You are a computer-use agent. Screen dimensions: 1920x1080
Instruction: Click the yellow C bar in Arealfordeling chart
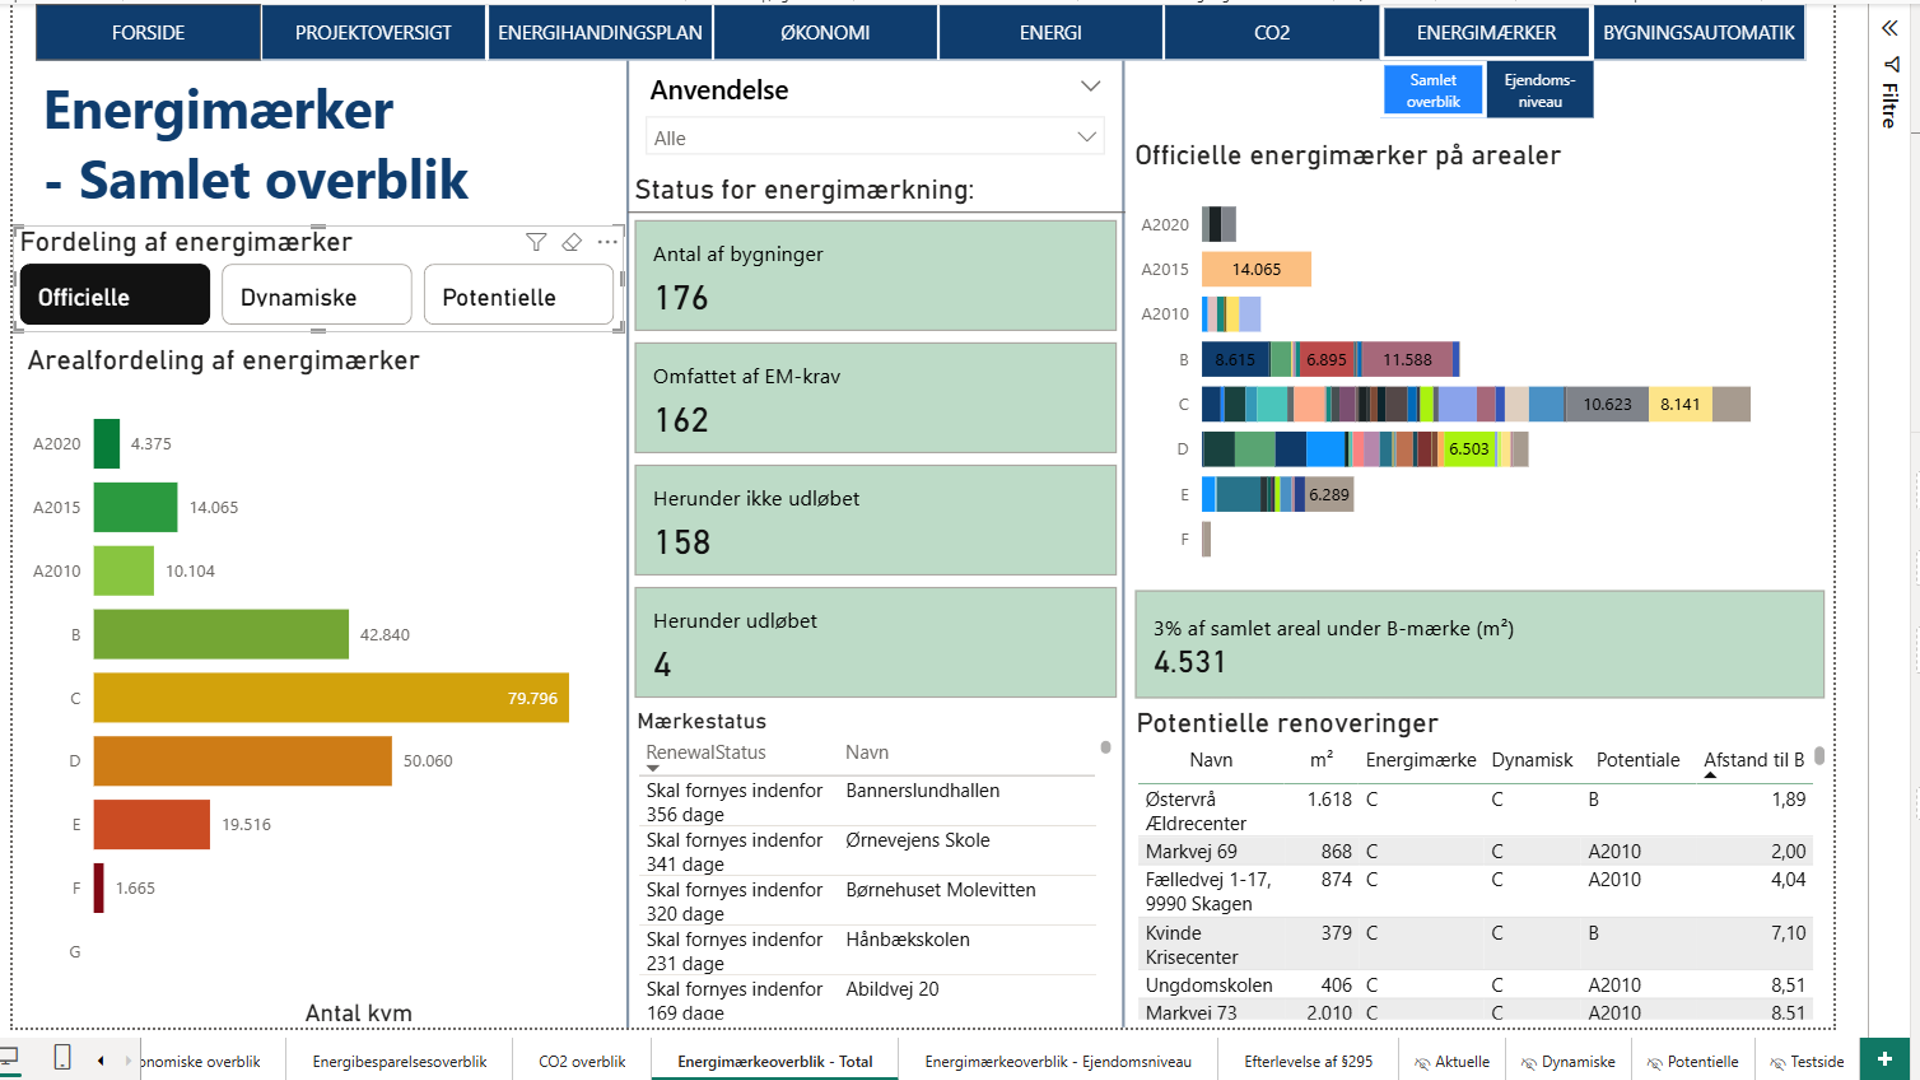tap(330, 698)
